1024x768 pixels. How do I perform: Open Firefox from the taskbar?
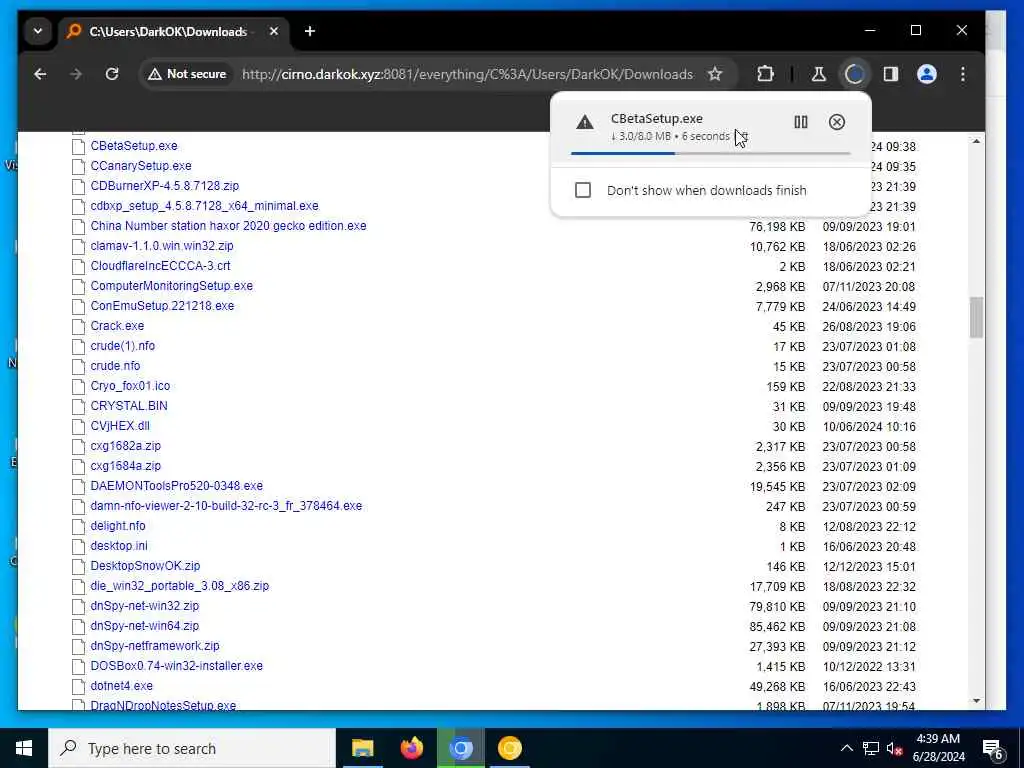point(411,748)
